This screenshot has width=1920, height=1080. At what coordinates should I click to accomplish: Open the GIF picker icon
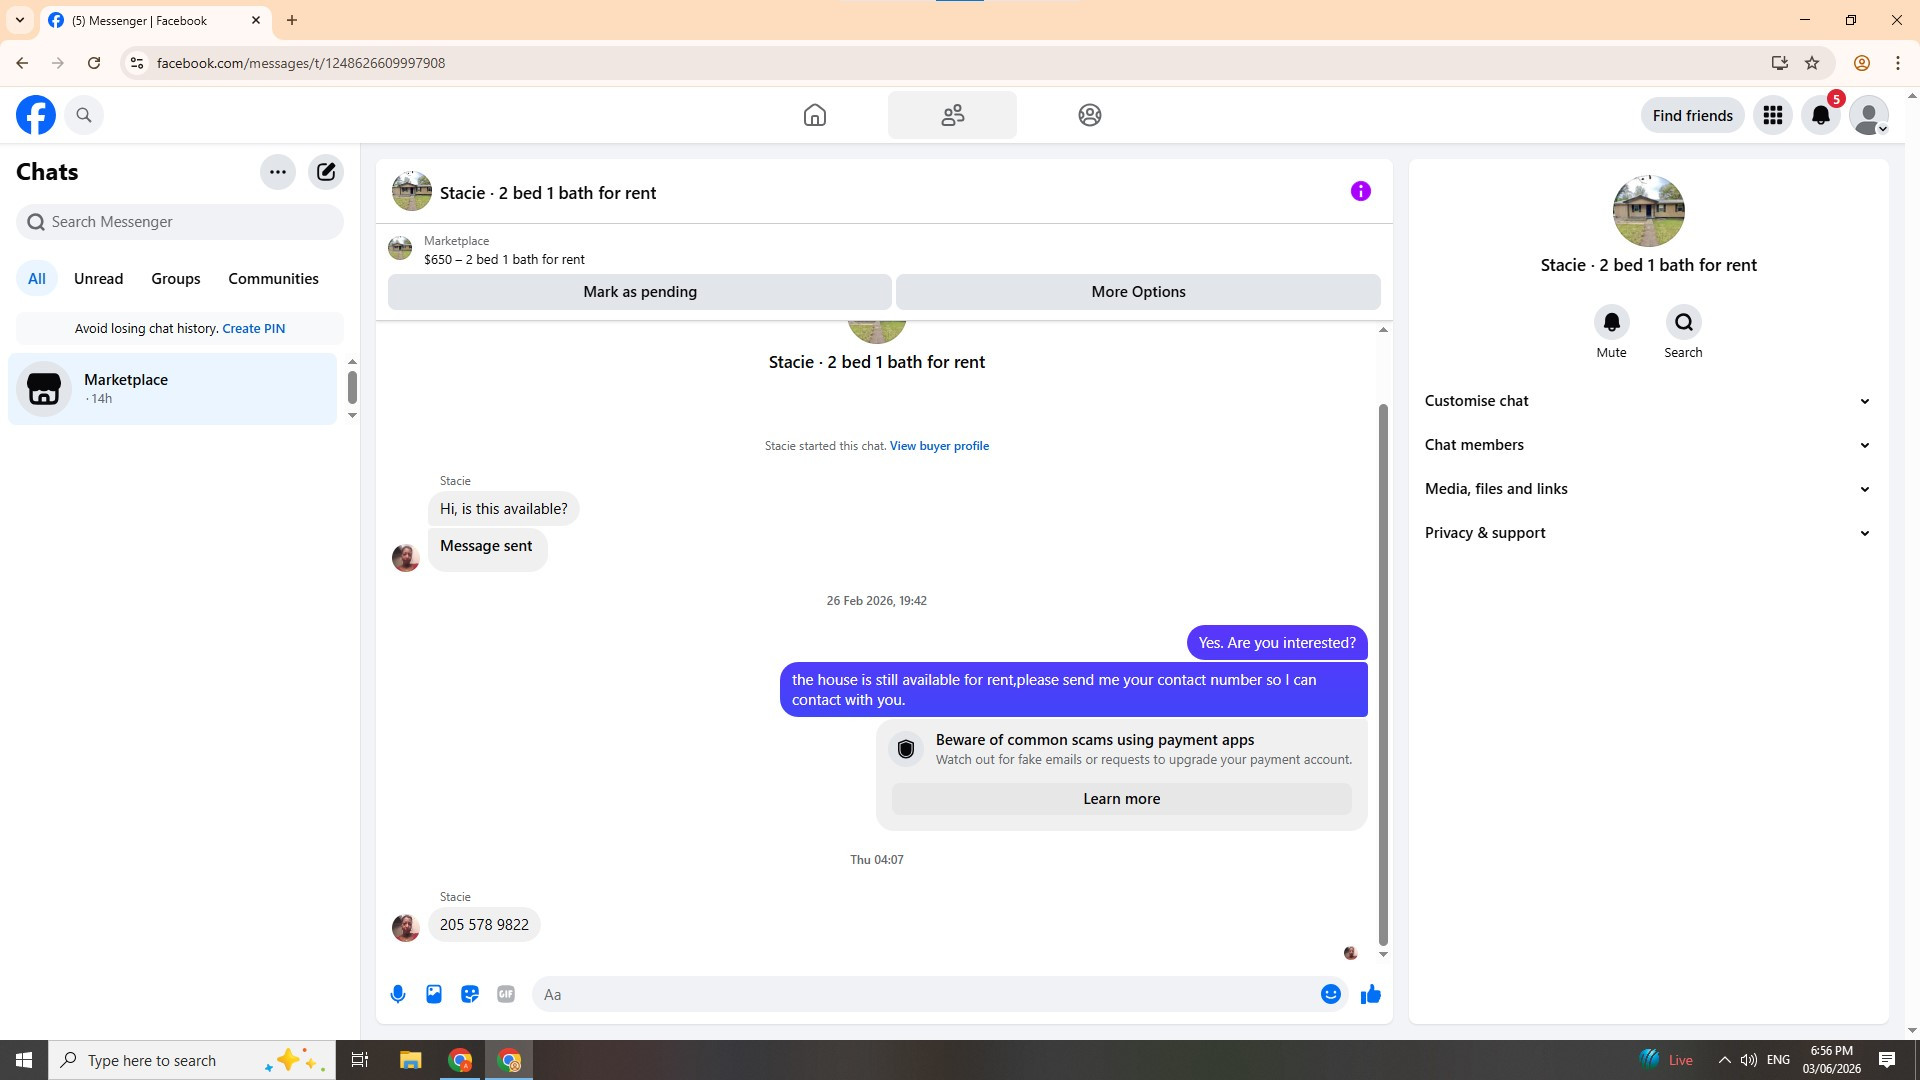506,994
